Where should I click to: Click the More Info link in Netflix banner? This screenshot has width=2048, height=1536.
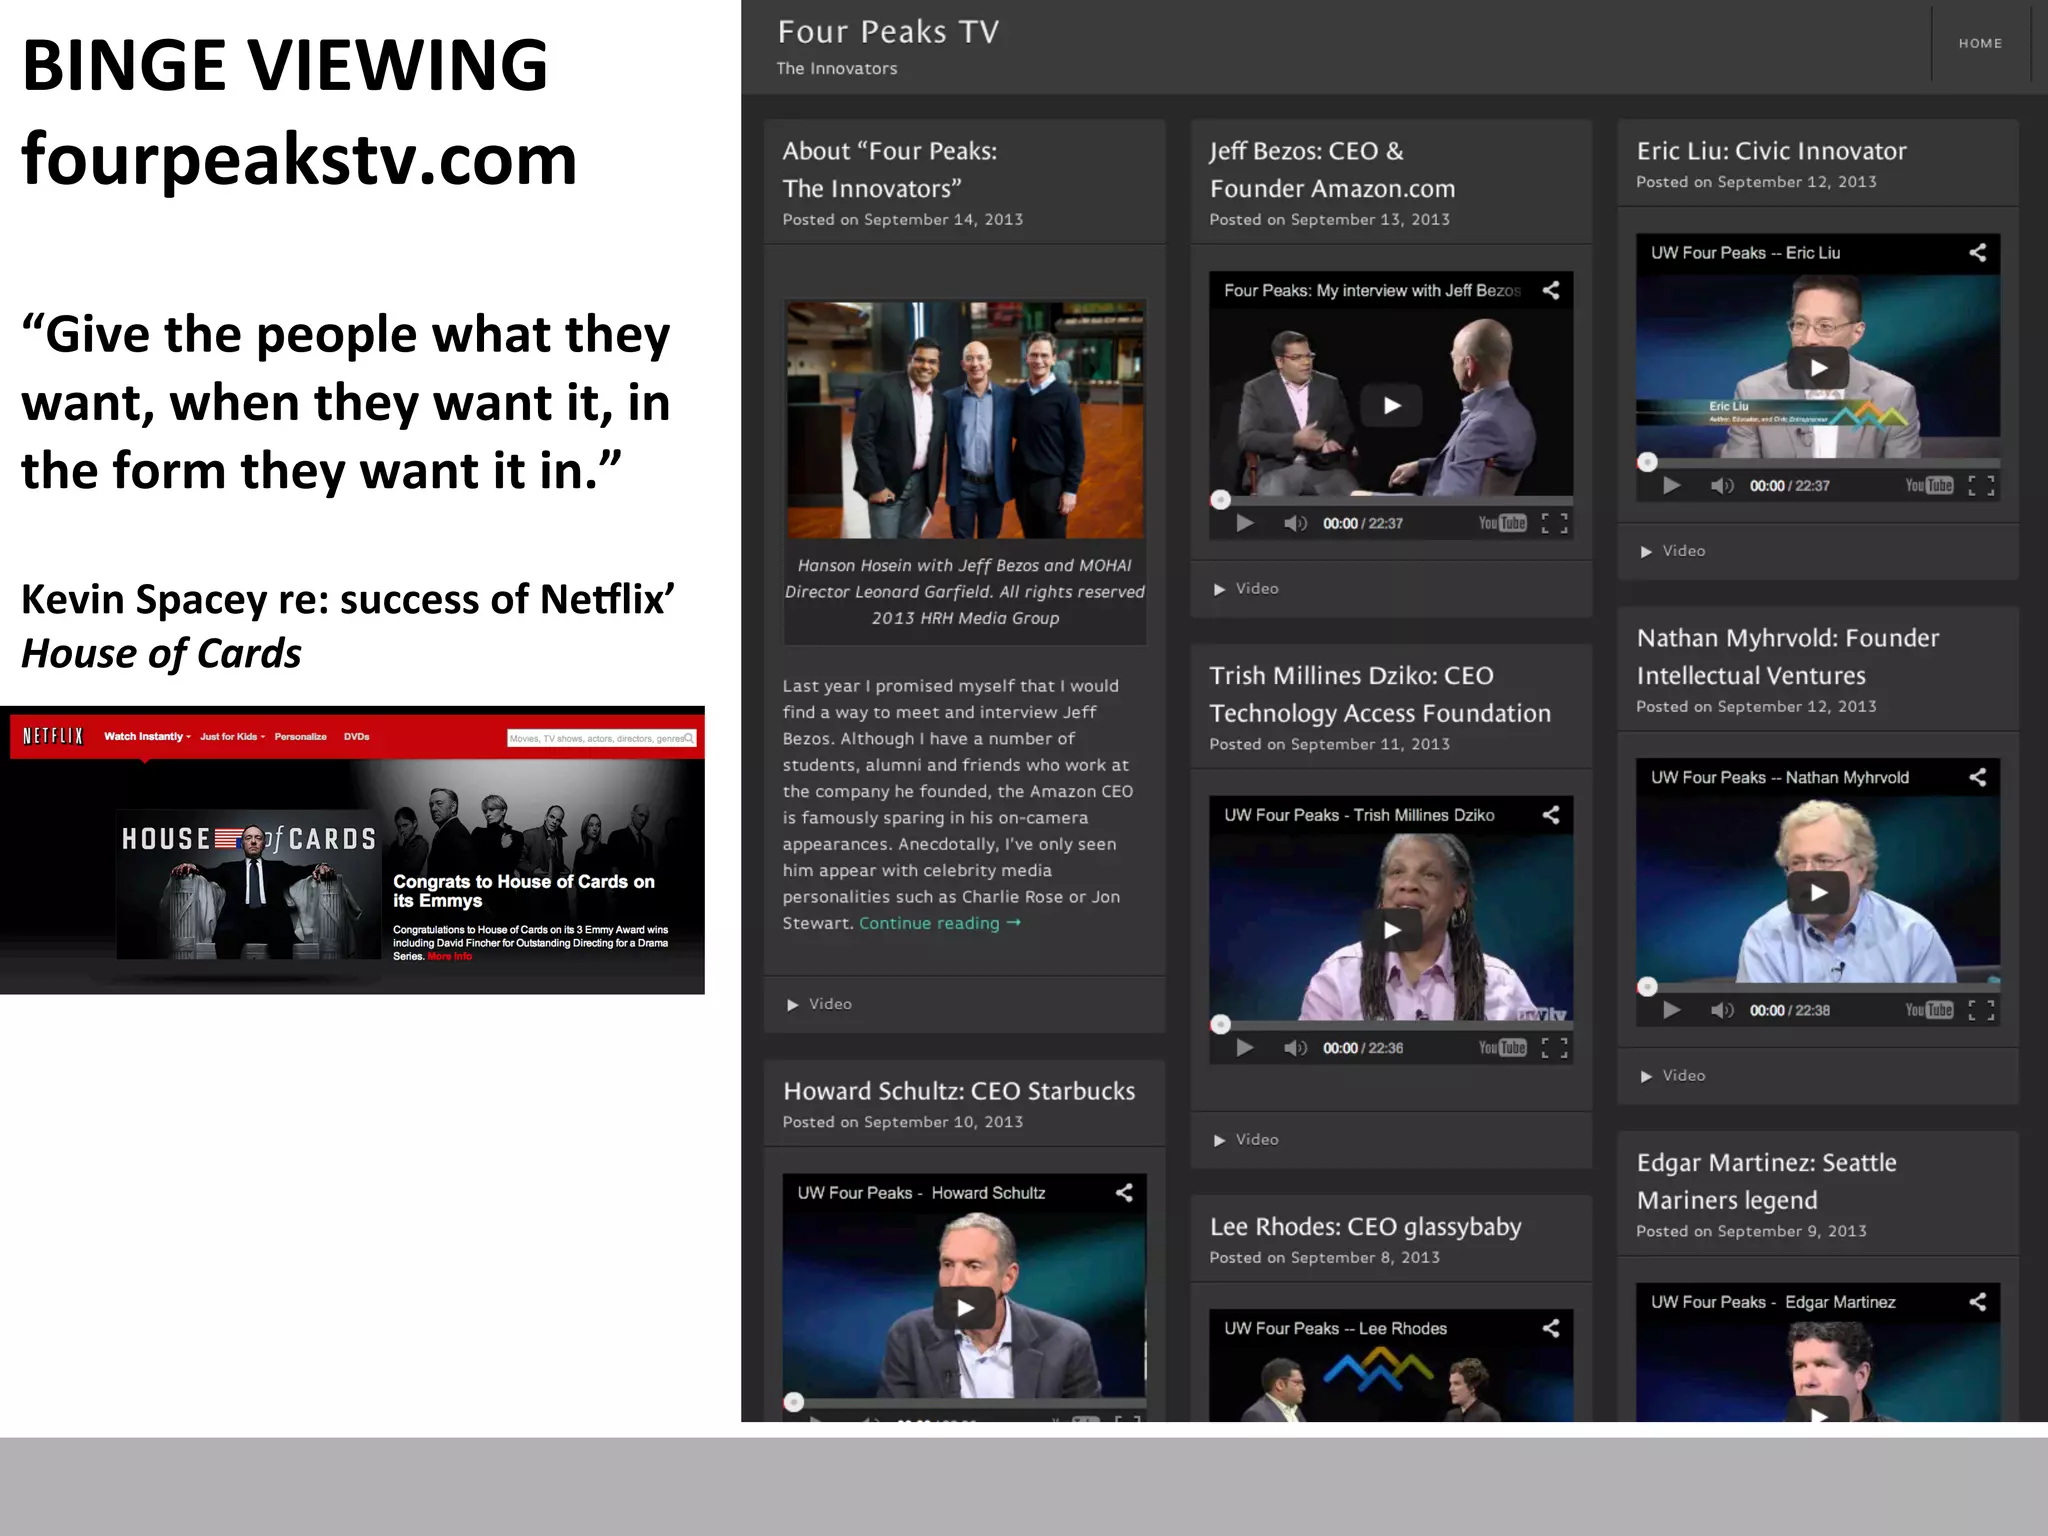coord(449,957)
